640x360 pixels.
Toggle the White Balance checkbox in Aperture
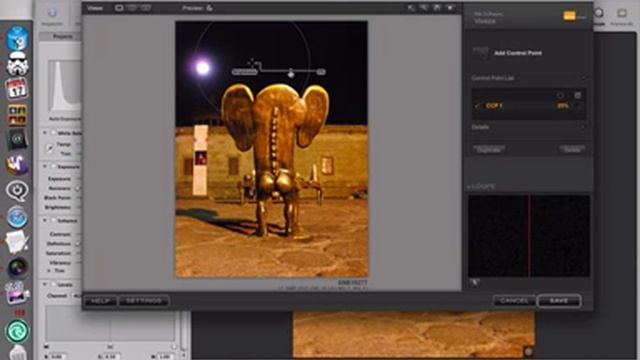pyautogui.click(x=53, y=133)
